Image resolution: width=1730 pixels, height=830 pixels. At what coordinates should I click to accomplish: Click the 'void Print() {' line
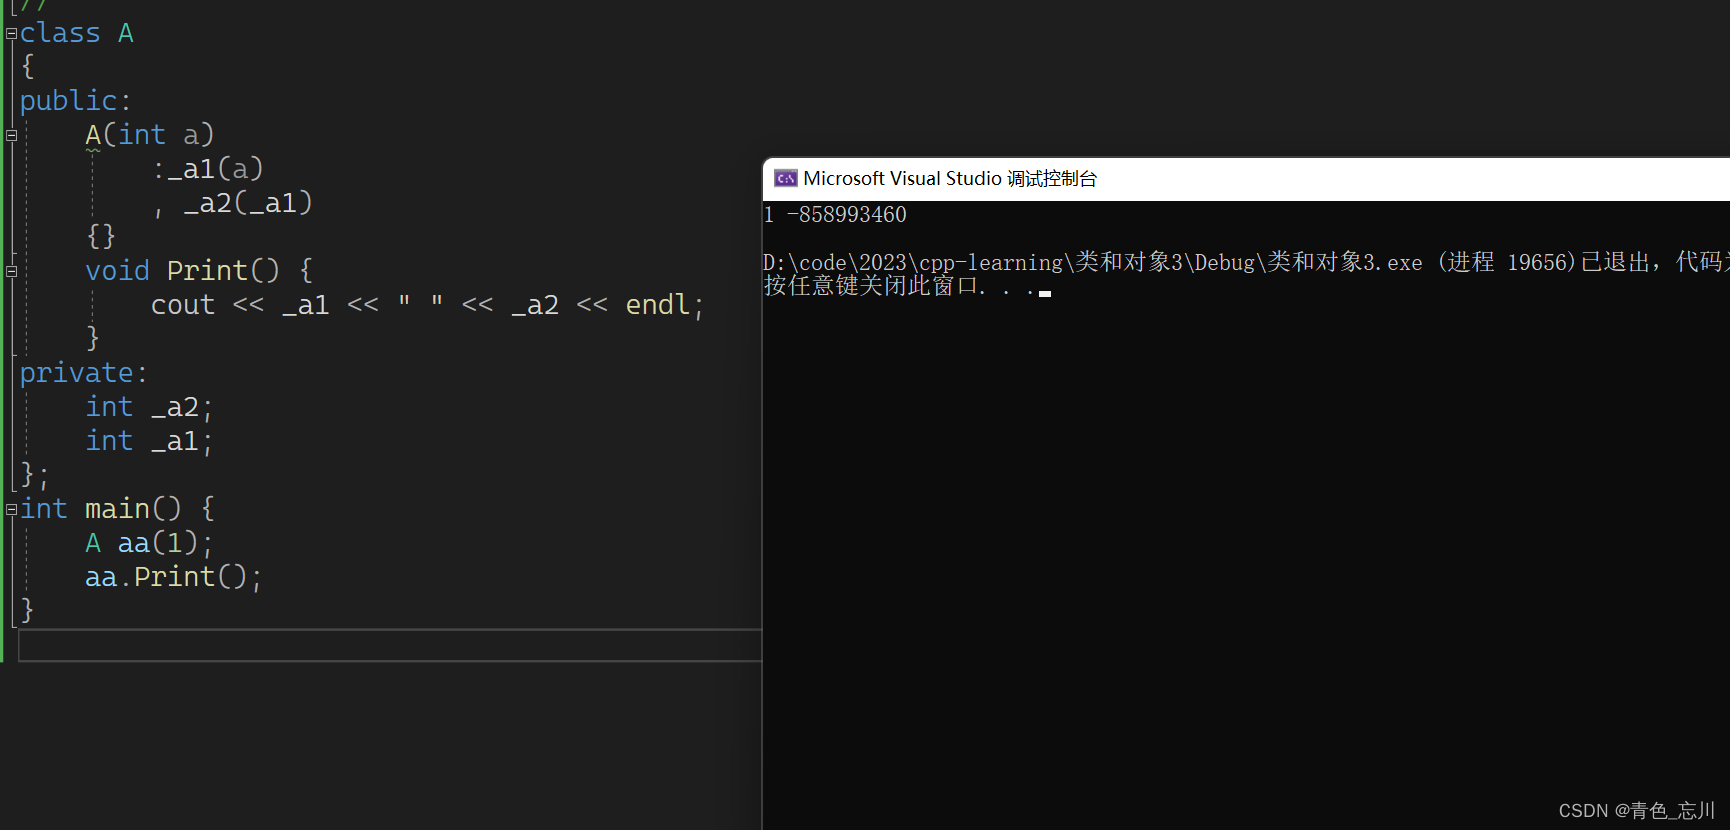click(x=199, y=271)
